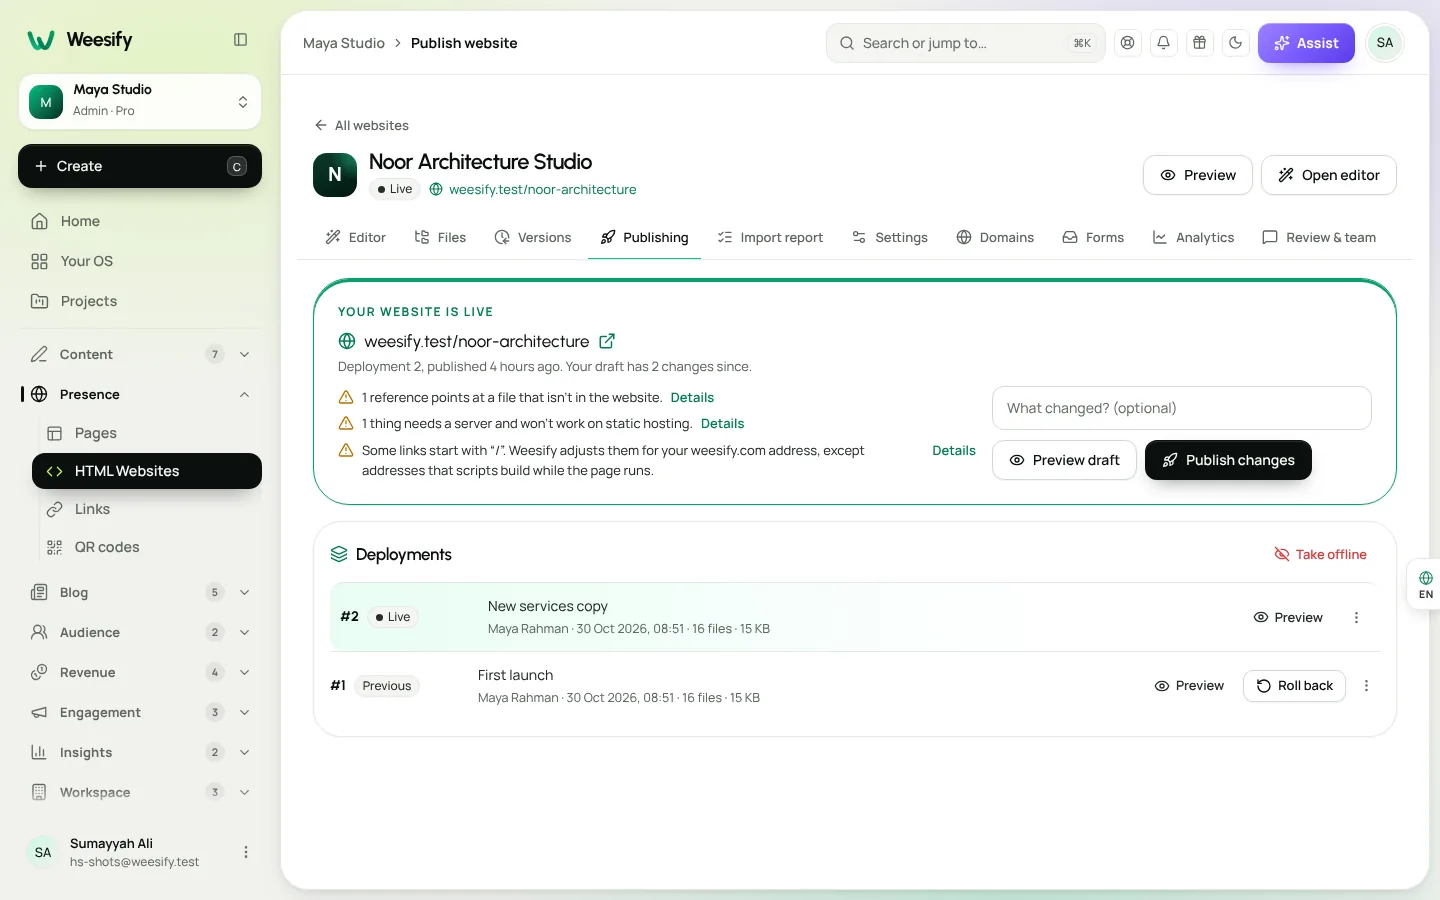Screen dimensions: 1440x900
Task: Open Your OS in sidebar
Action: 140,261
